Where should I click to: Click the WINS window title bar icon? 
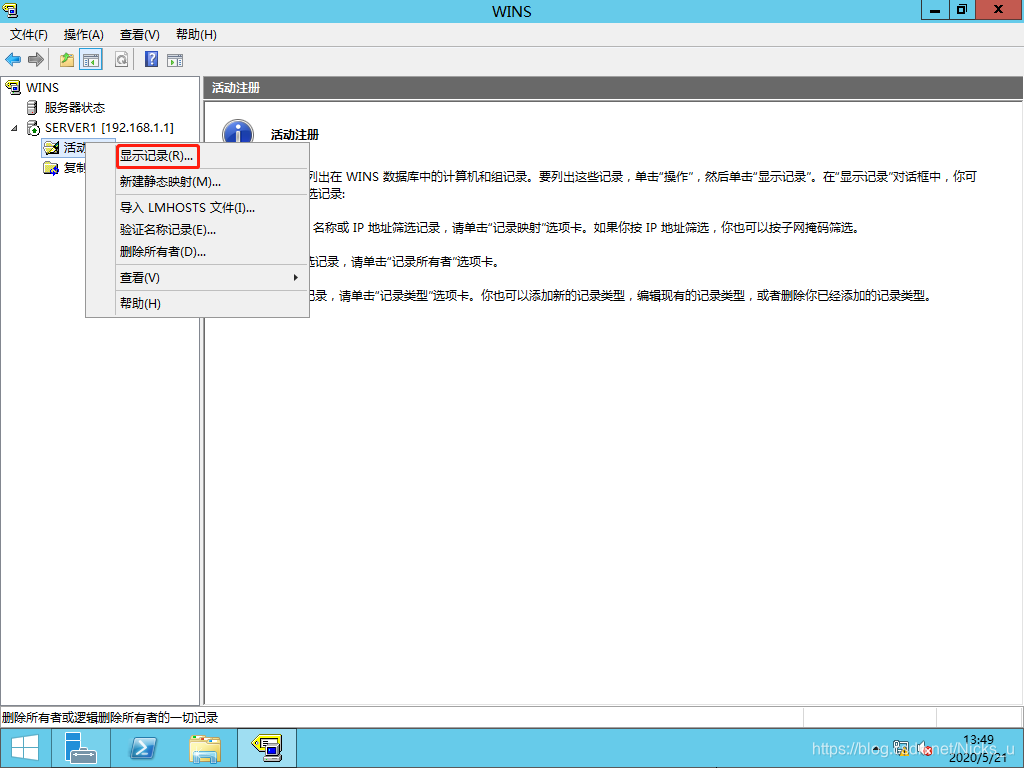10,10
